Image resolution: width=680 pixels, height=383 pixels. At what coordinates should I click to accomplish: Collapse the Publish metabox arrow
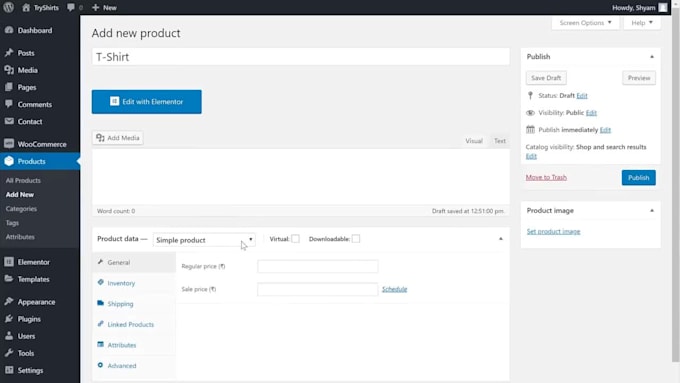pos(652,57)
